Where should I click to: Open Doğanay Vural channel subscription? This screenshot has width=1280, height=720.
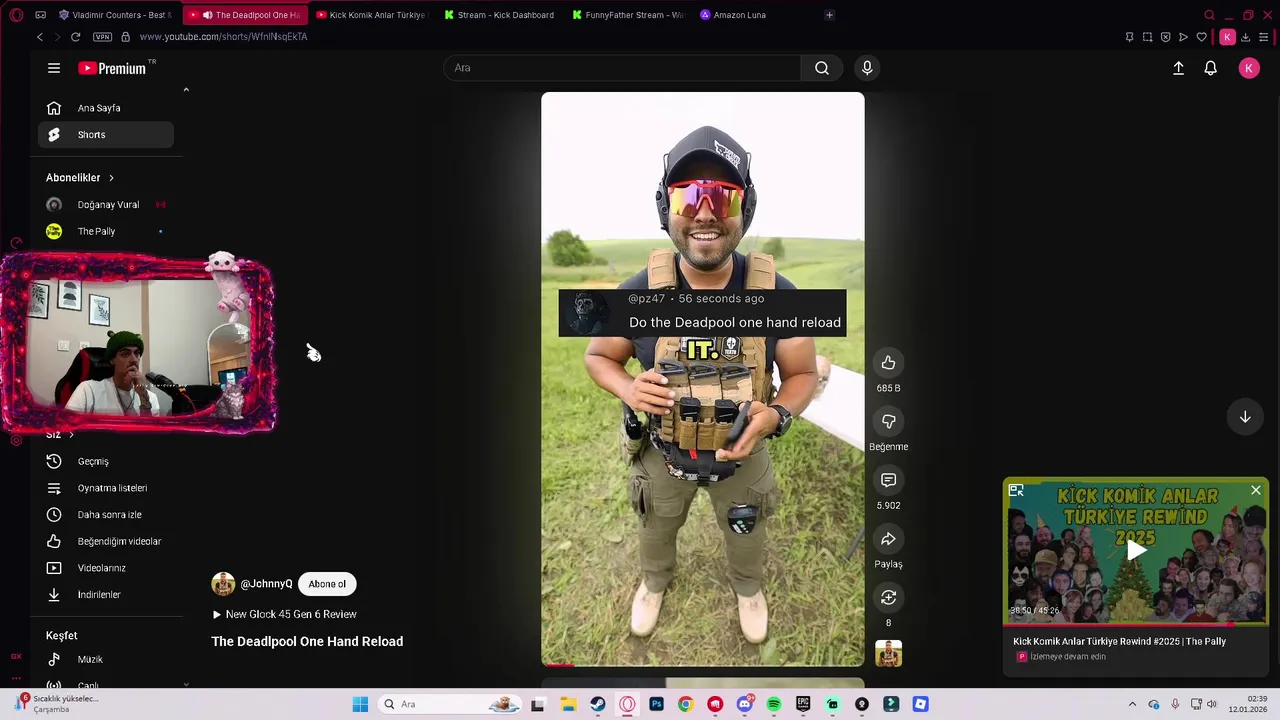106,205
